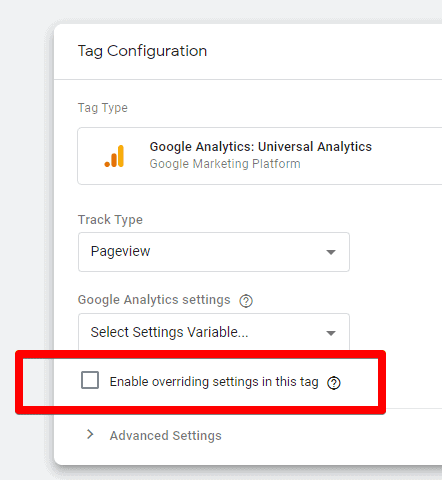Click the Google Analytics settings label text
The height and width of the screenshot is (480, 442).
154,300
